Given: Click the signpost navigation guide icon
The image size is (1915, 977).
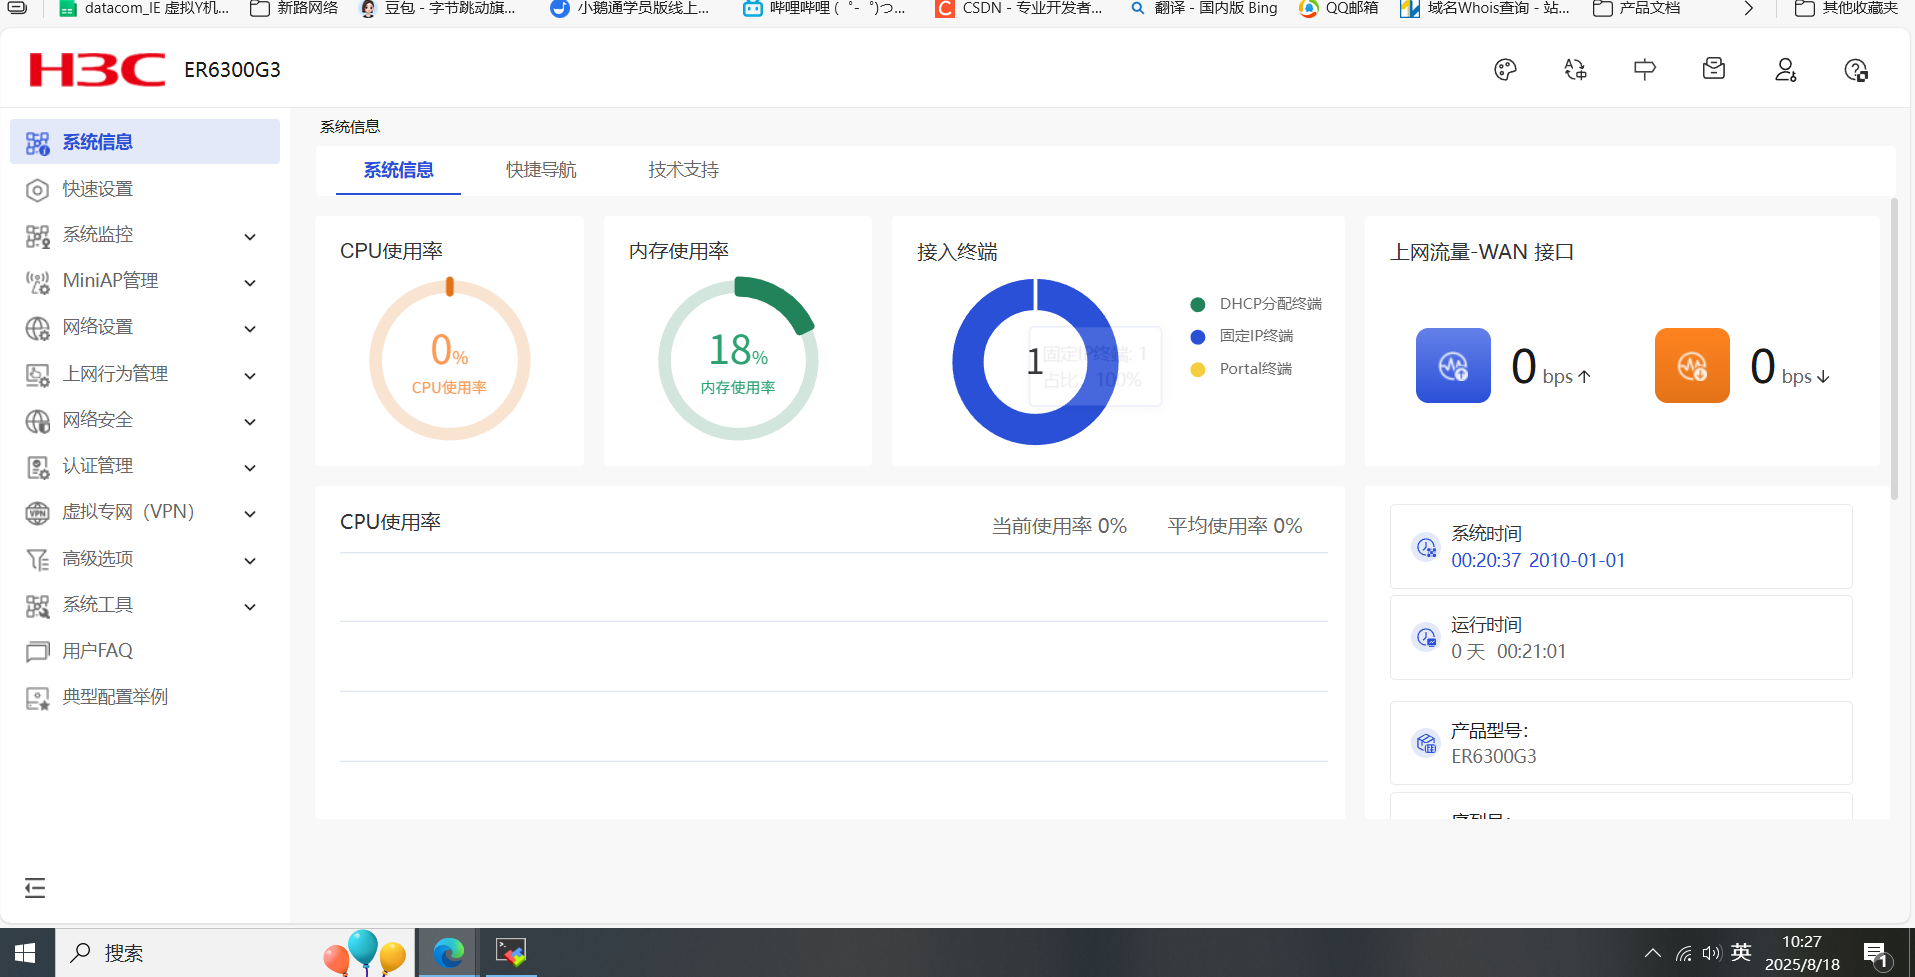Looking at the screenshot, I should [x=1644, y=69].
